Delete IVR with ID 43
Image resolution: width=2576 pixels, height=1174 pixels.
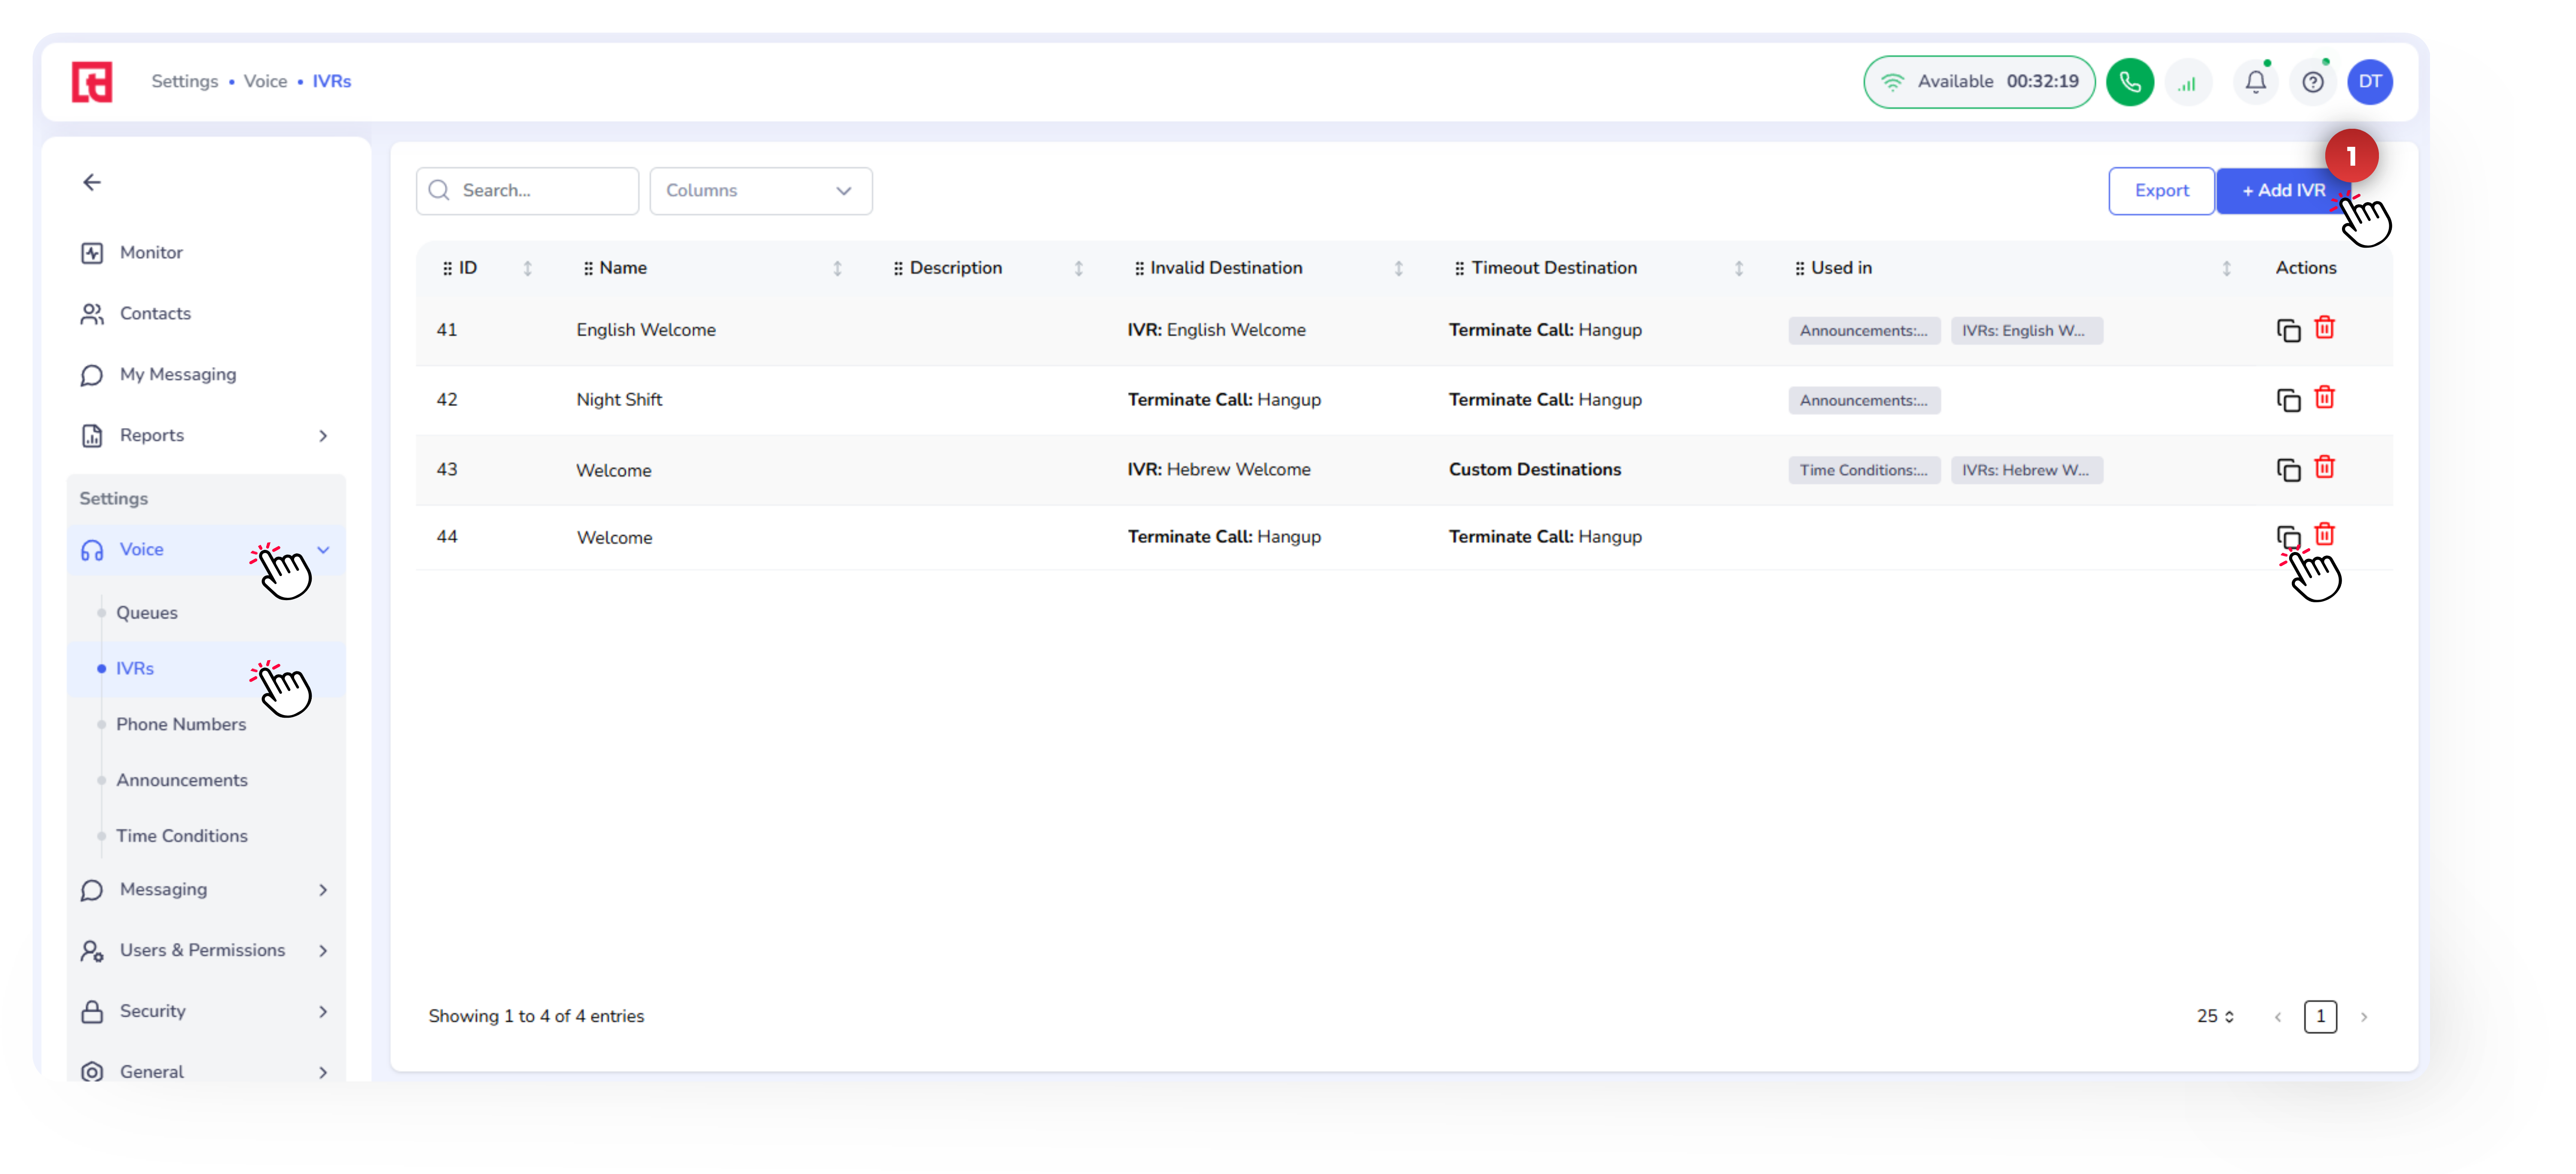pyautogui.click(x=2324, y=468)
